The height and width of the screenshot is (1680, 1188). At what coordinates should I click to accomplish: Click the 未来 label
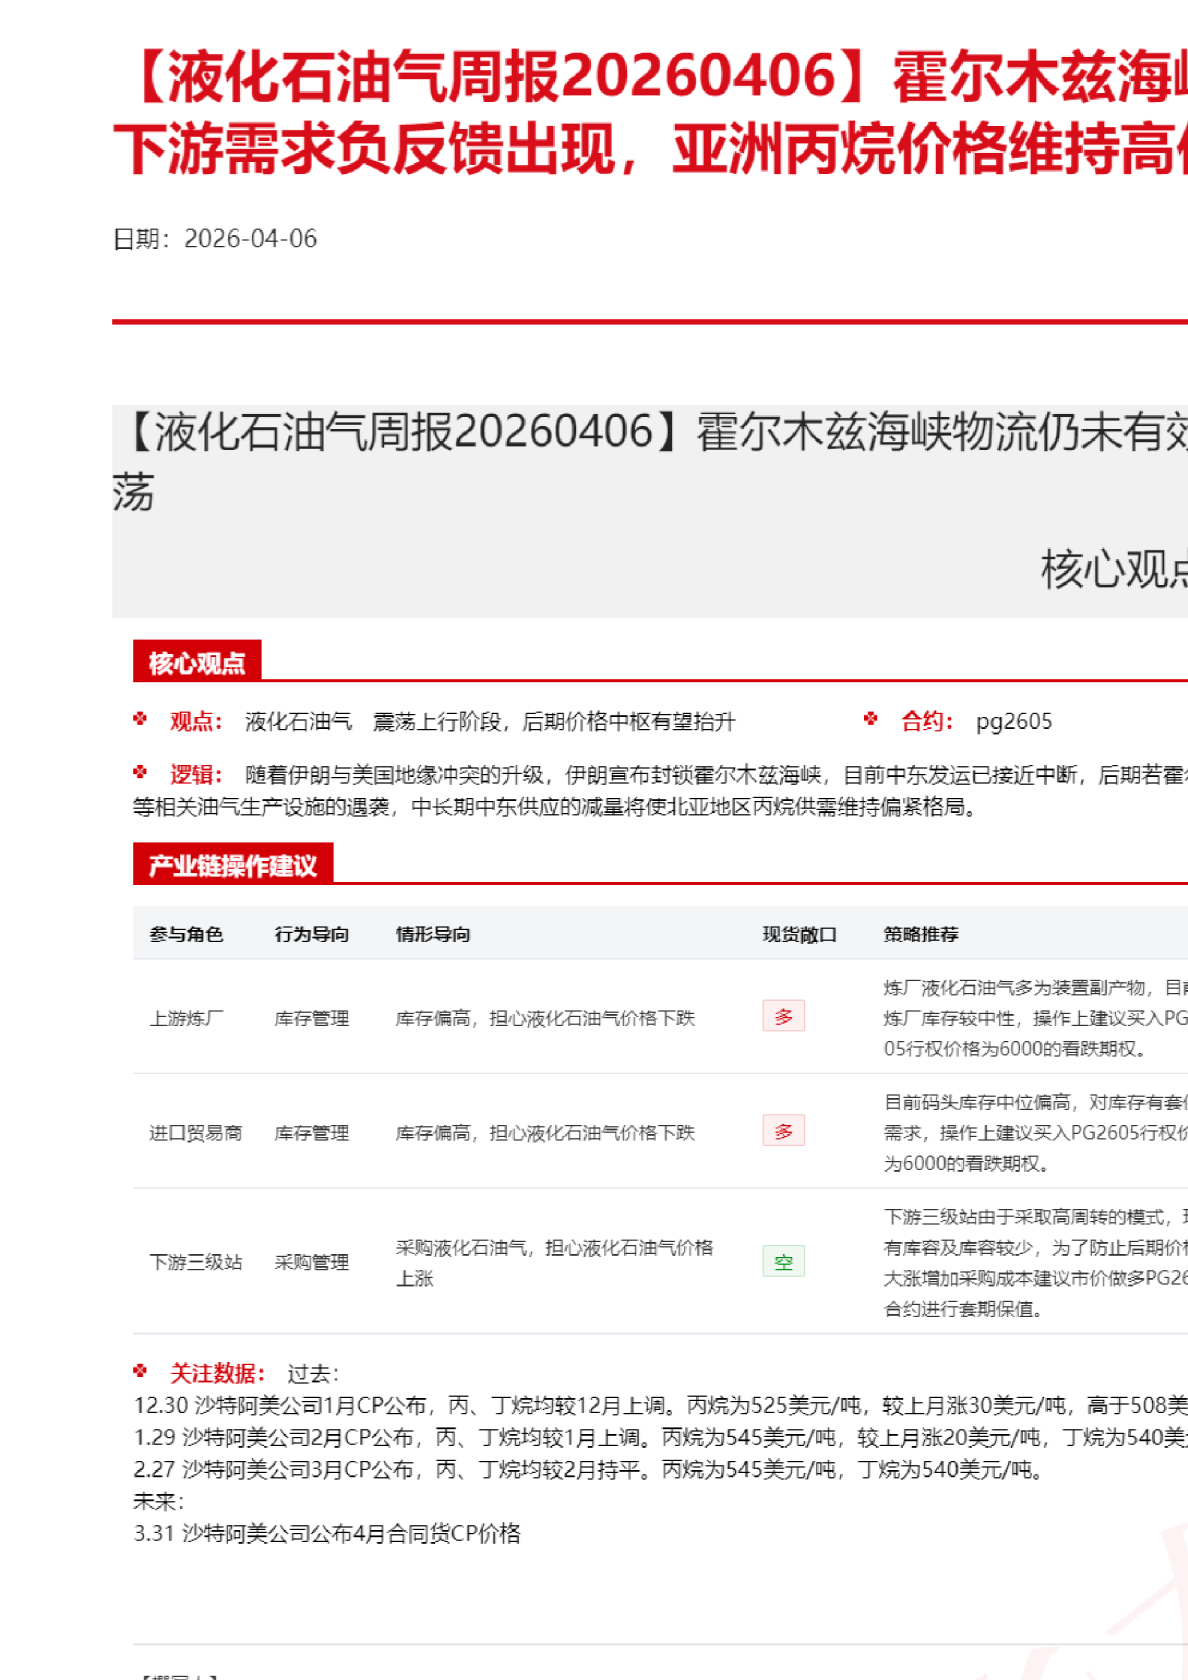[x=158, y=1501]
